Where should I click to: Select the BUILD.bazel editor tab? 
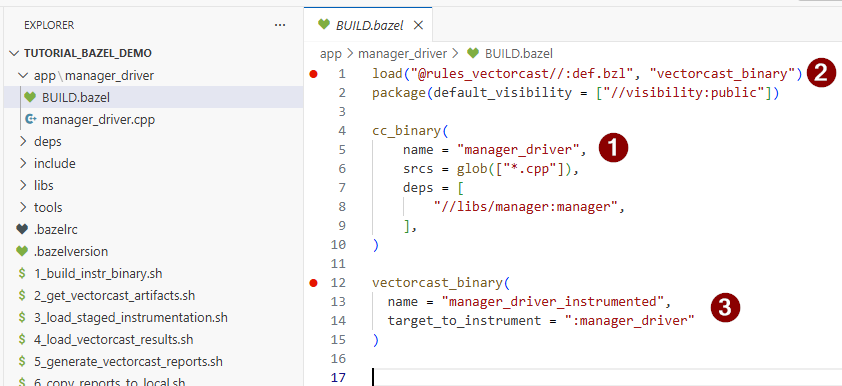coord(368,25)
